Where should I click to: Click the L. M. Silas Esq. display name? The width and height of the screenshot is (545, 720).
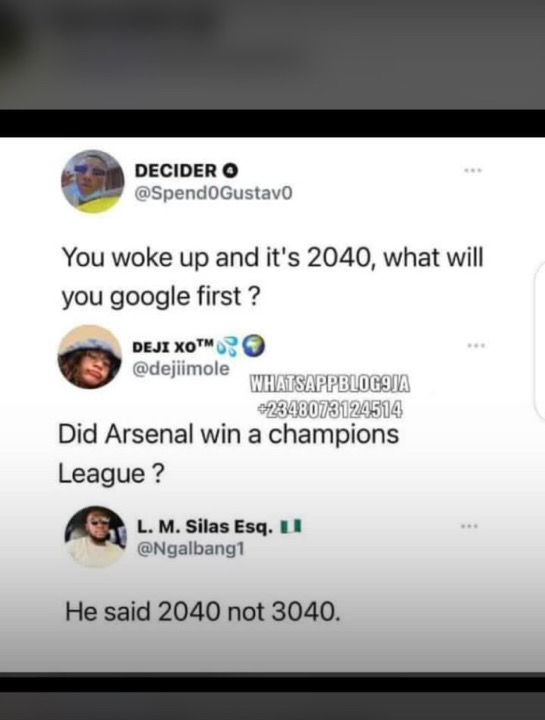[205, 527]
